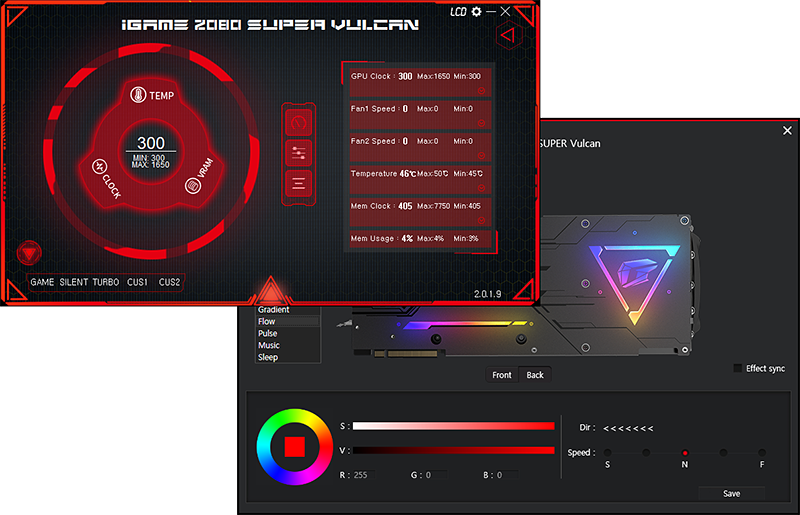
Task: Click the R value field
Action: coord(364,475)
